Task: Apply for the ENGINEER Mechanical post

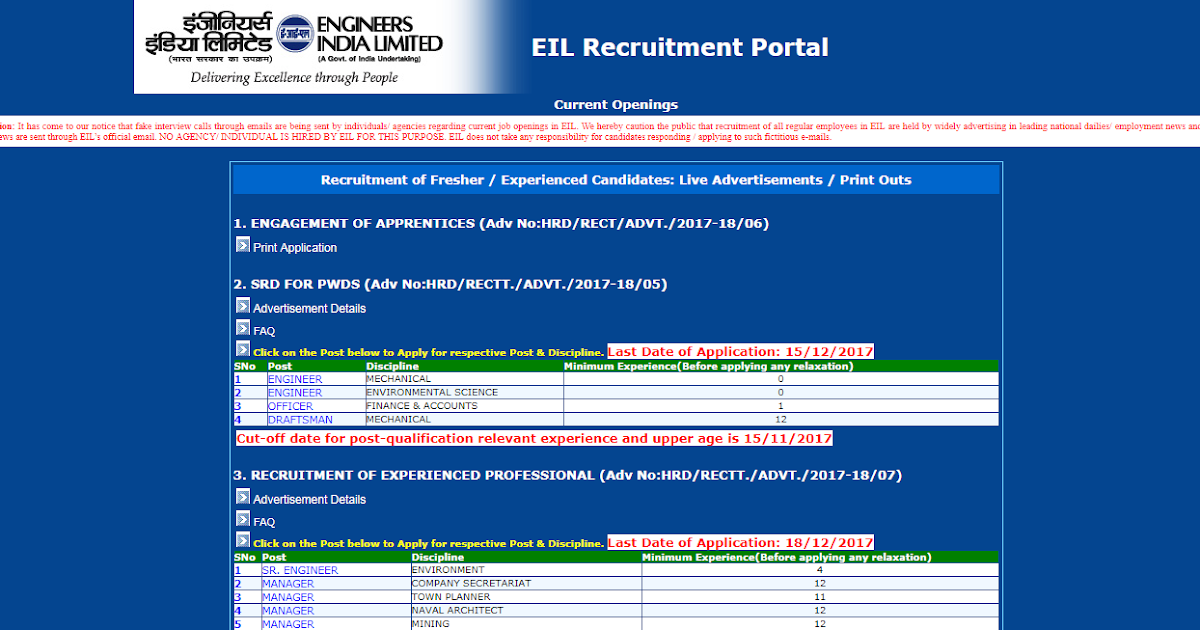Action: click(294, 379)
